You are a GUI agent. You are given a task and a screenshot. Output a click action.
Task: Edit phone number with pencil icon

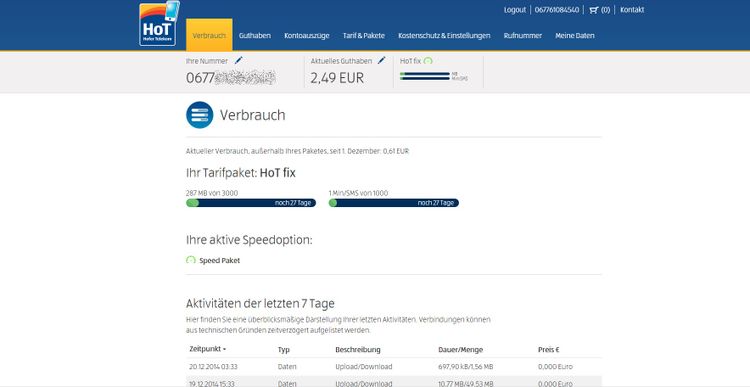239,60
